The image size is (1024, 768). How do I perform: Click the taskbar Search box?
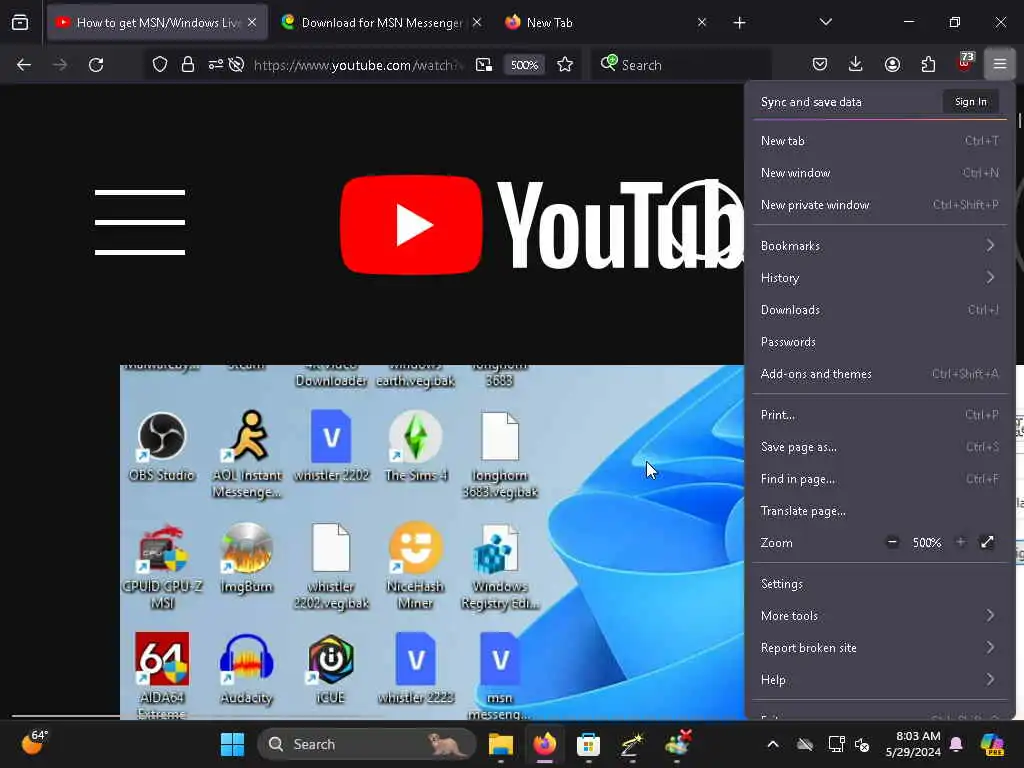point(368,744)
